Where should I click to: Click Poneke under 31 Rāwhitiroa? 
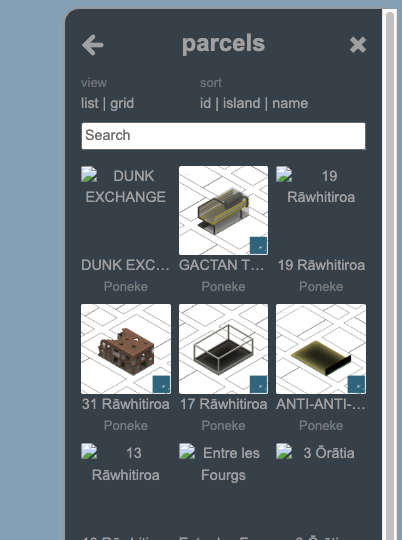tap(126, 425)
